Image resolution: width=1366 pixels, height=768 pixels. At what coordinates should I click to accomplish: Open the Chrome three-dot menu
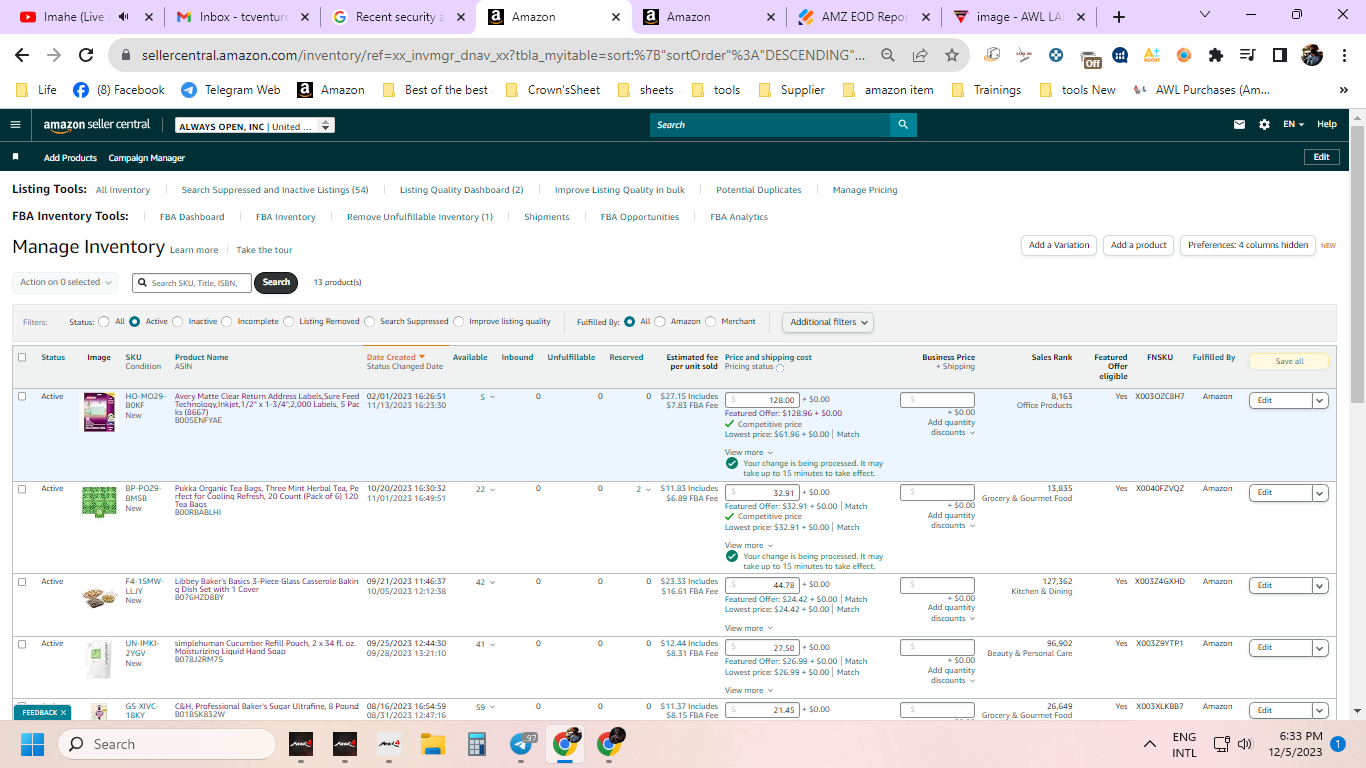(1343, 55)
